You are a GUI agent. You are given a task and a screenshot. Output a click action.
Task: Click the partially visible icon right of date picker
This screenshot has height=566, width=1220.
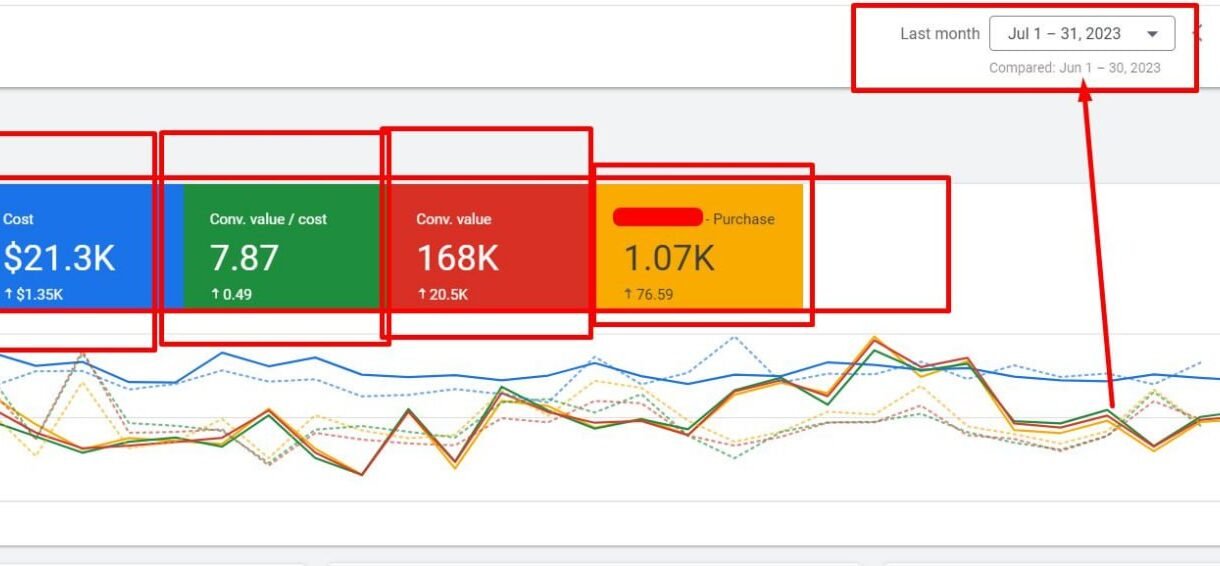tap(1197, 33)
